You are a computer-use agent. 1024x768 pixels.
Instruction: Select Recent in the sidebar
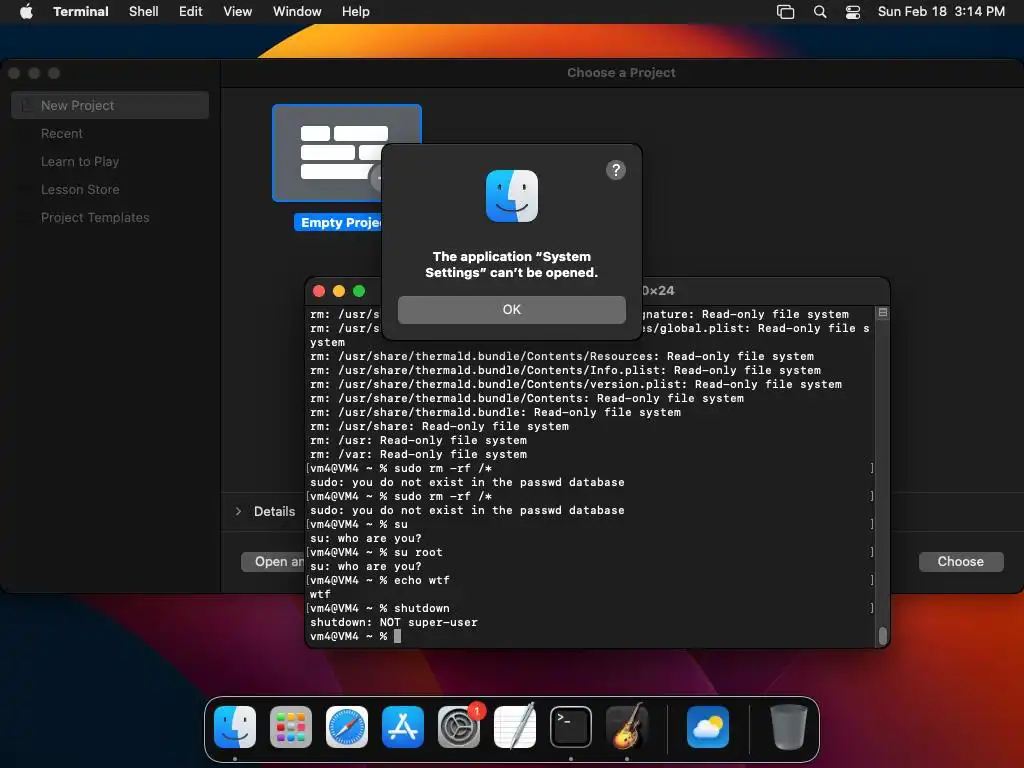[x=61, y=133]
